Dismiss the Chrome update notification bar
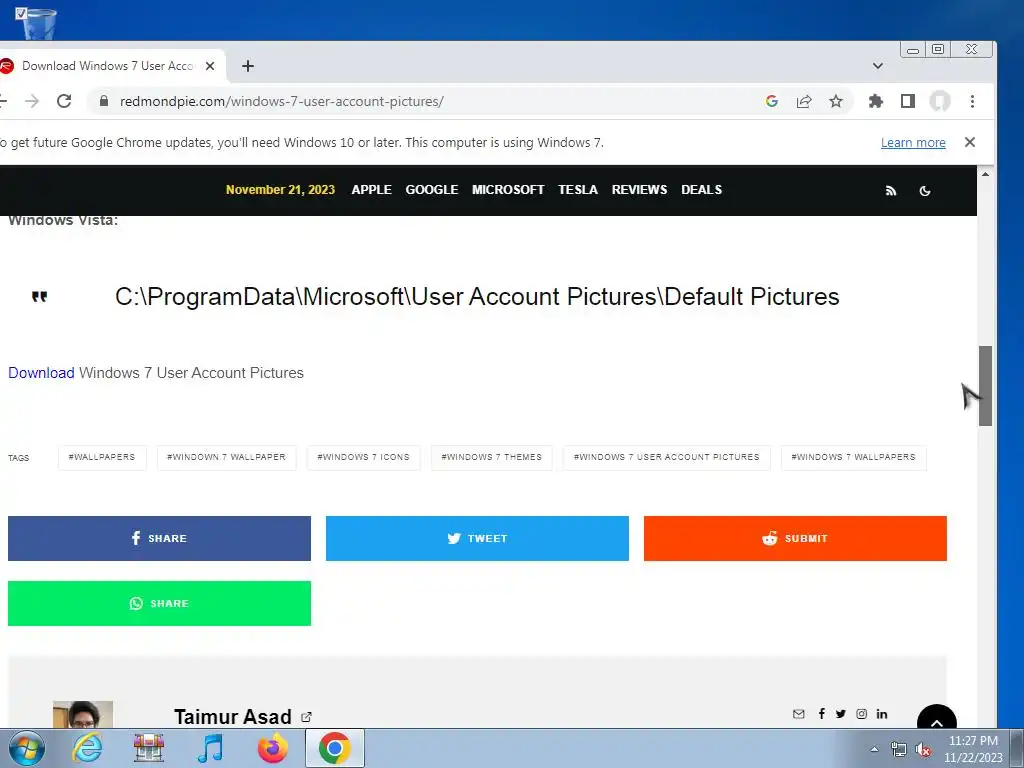This screenshot has height=768, width=1024. click(970, 142)
